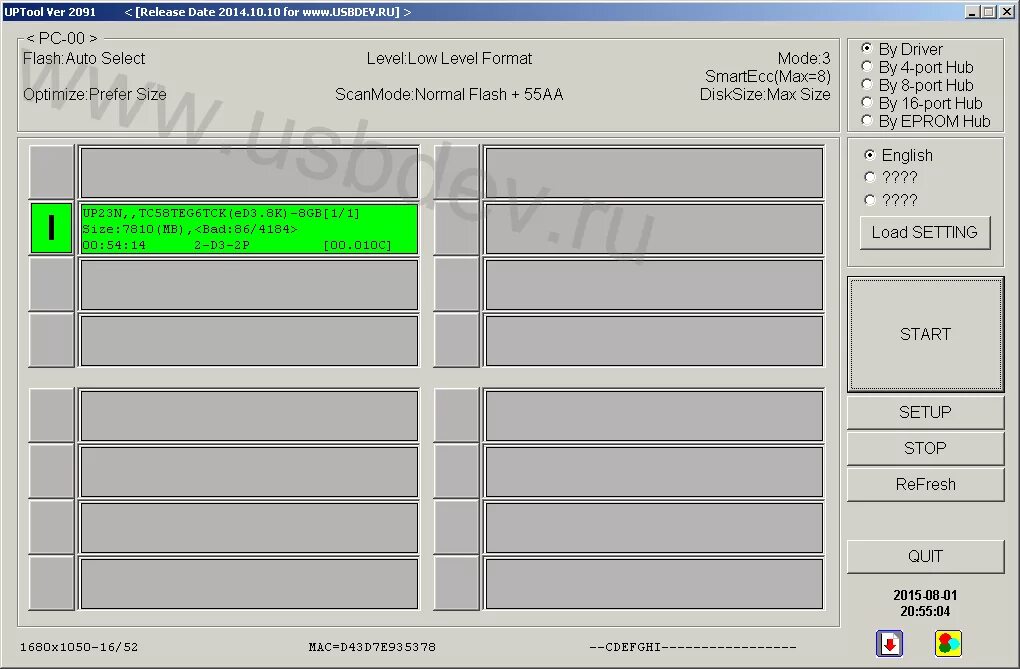This screenshot has height=669, width=1020.
Task: Enable the 'By 16-port Hub' mode
Action: pos(866,103)
